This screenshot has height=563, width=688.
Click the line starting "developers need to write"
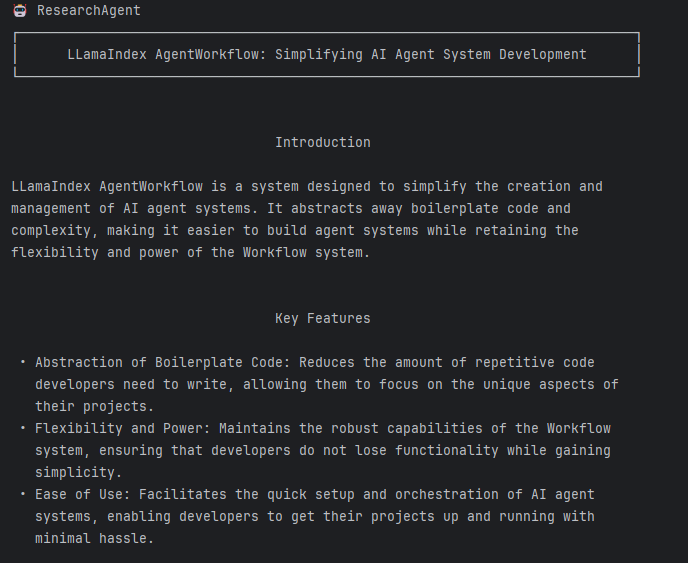(327, 384)
